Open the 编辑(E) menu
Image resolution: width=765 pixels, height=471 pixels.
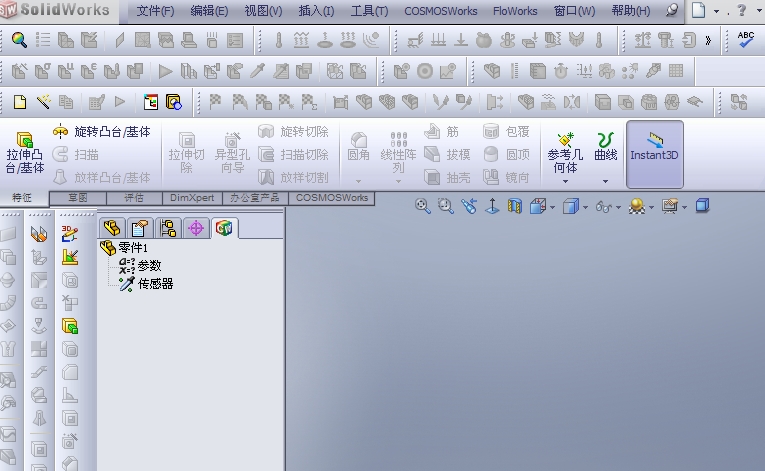tap(209, 10)
